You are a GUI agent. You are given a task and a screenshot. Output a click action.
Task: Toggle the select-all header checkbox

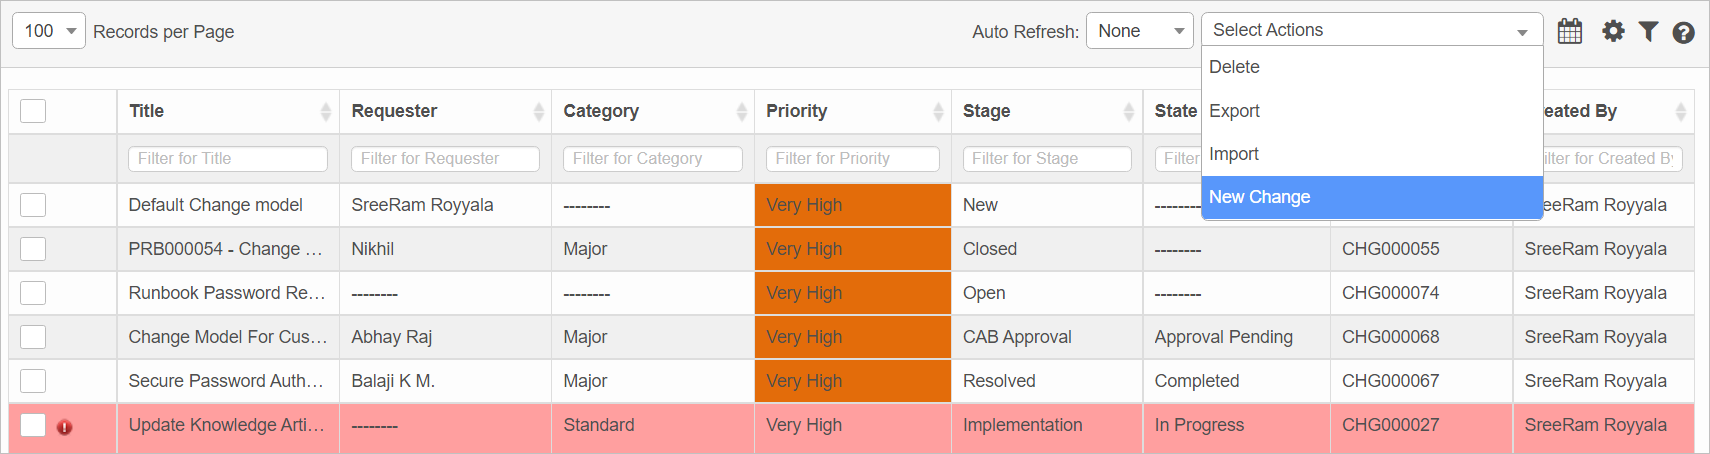33,111
